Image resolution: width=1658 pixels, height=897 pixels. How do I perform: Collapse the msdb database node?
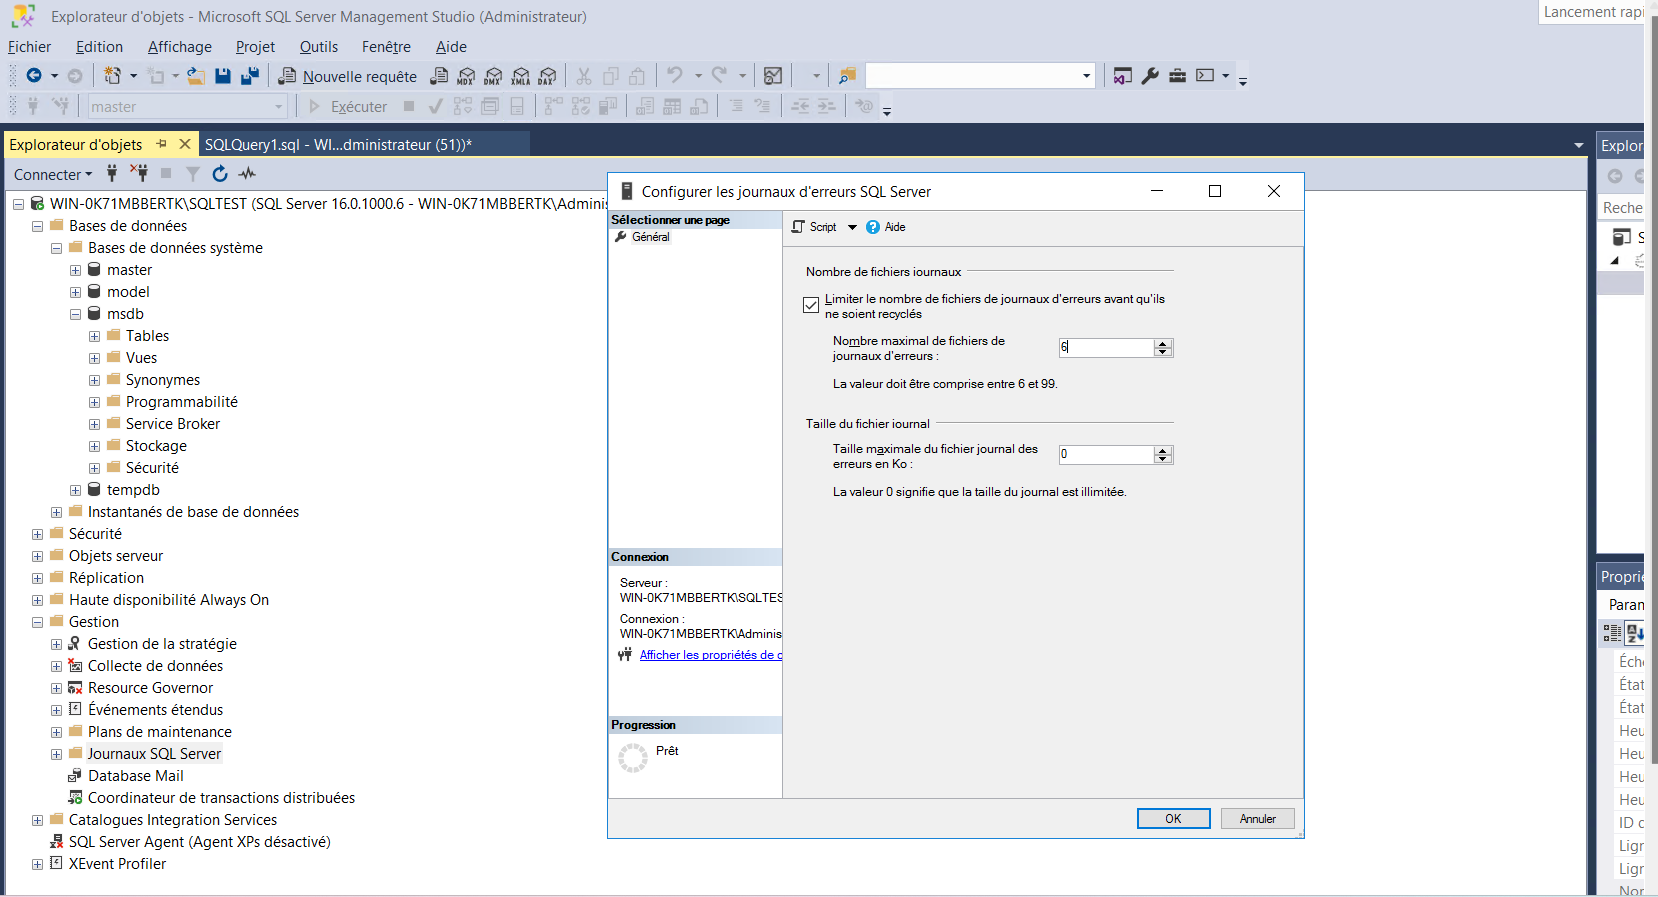click(75, 314)
